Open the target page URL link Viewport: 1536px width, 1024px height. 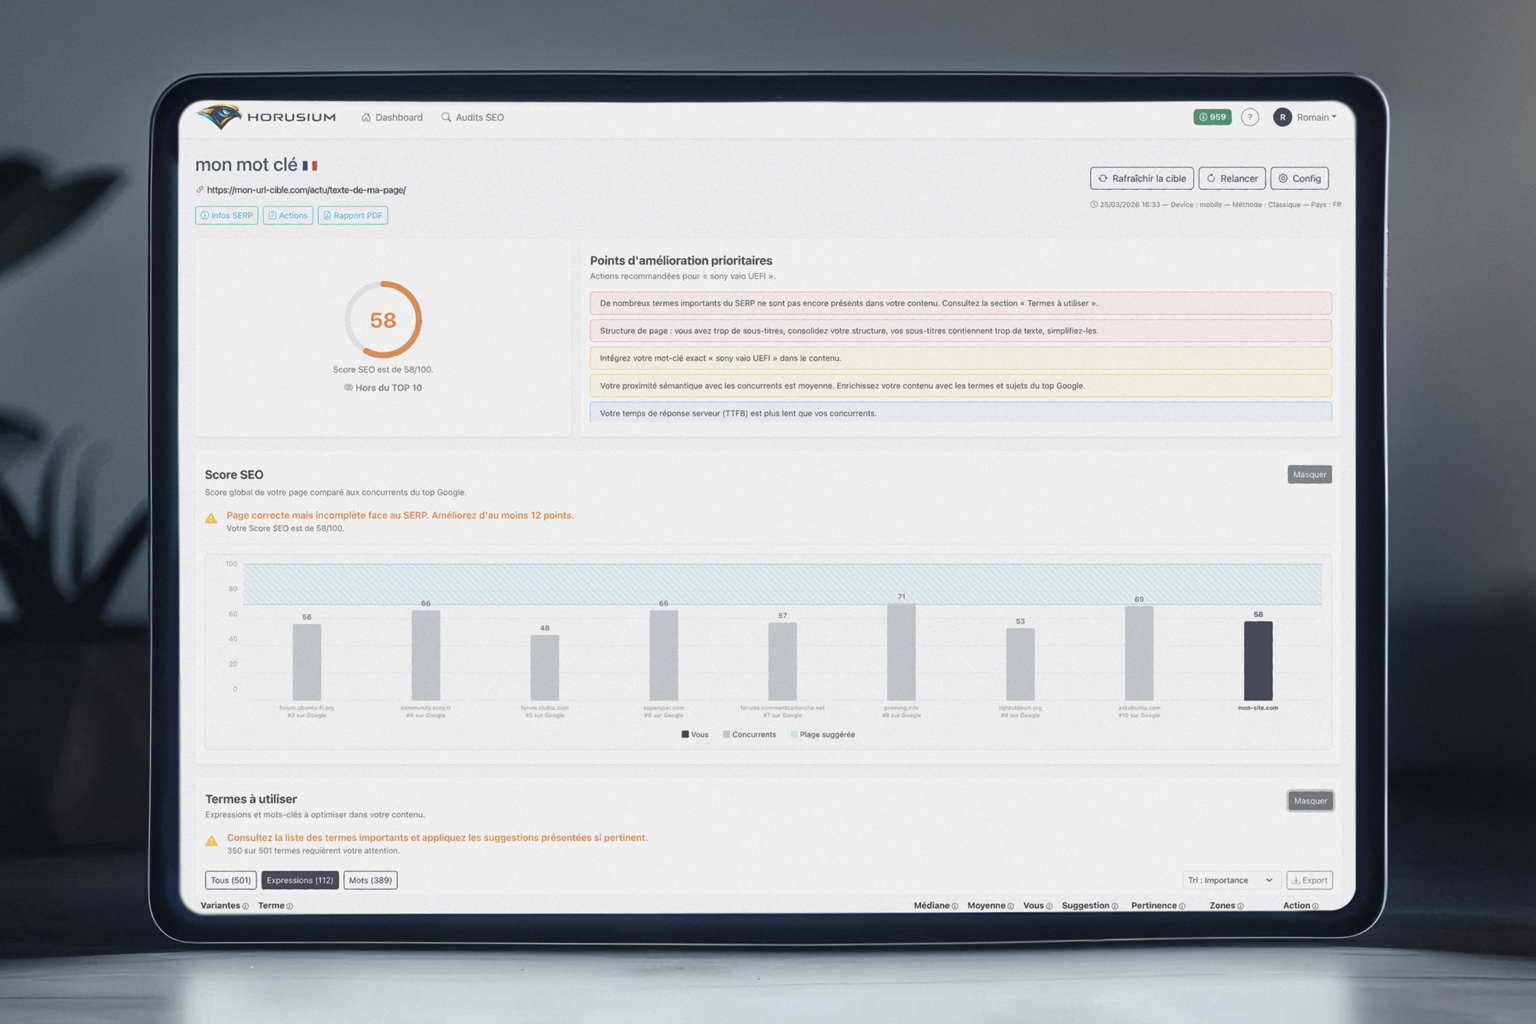point(306,190)
